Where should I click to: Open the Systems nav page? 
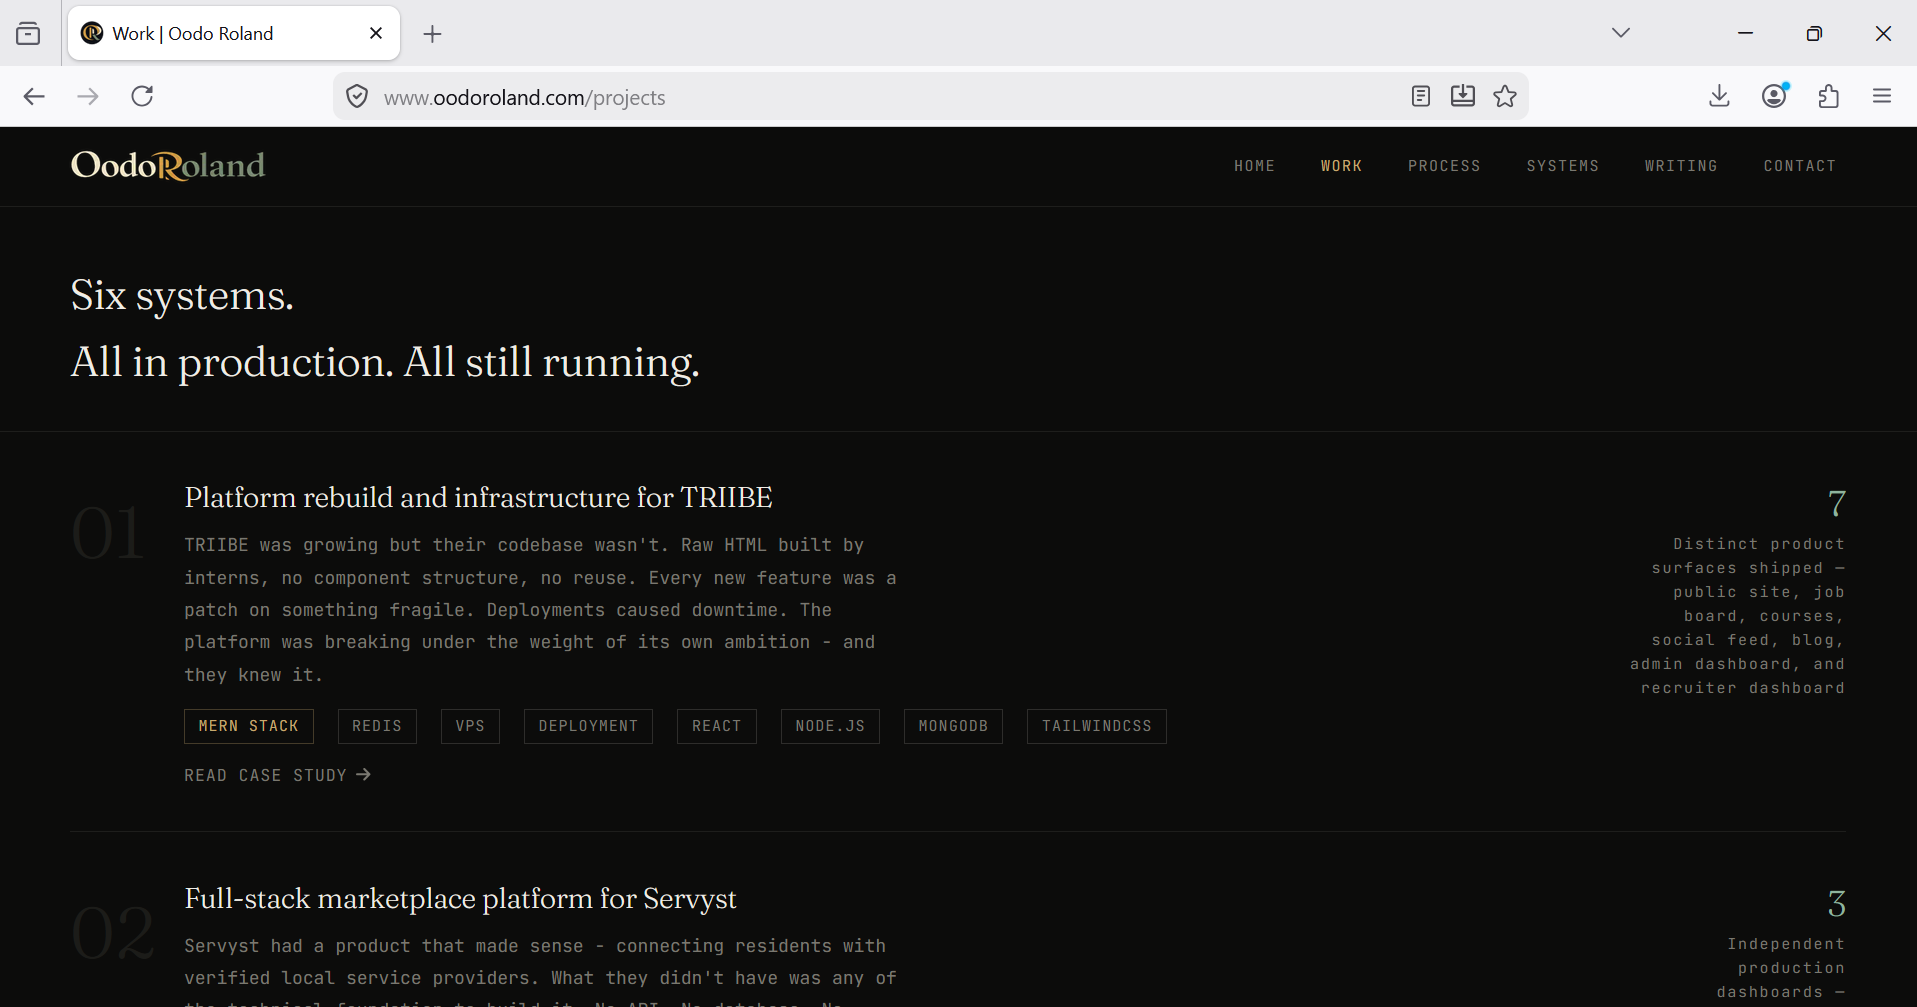[1562, 166]
